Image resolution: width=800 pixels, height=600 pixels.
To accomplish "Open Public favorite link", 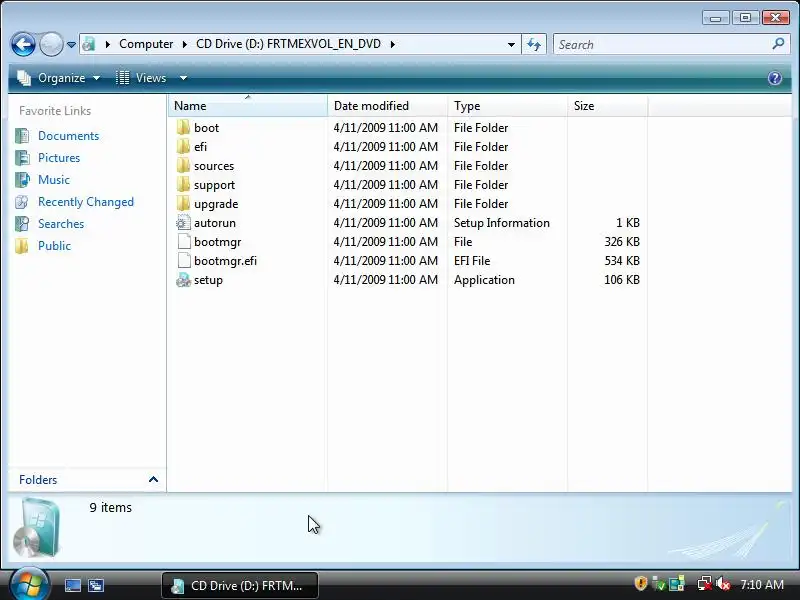I will [54, 246].
